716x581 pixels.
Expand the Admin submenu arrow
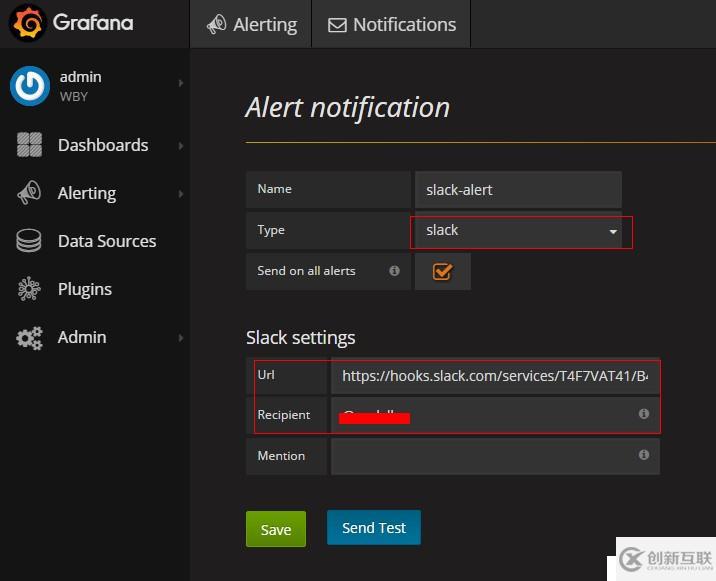pyautogui.click(x=181, y=338)
